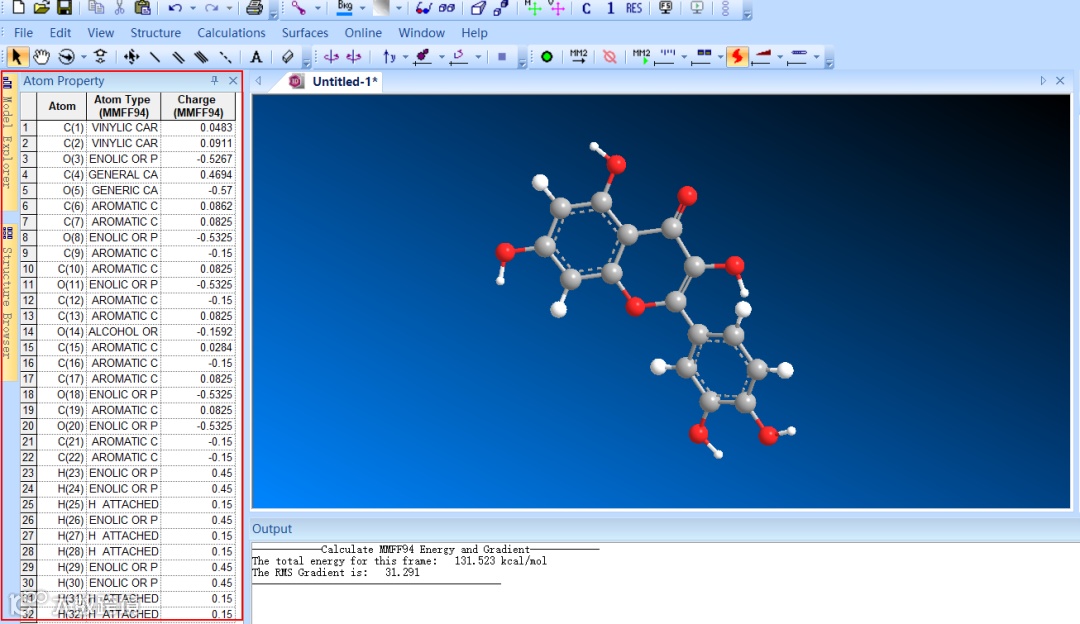The image size is (1080, 624).
Task: Create a new document with the New icon
Action: tap(18, 8)
